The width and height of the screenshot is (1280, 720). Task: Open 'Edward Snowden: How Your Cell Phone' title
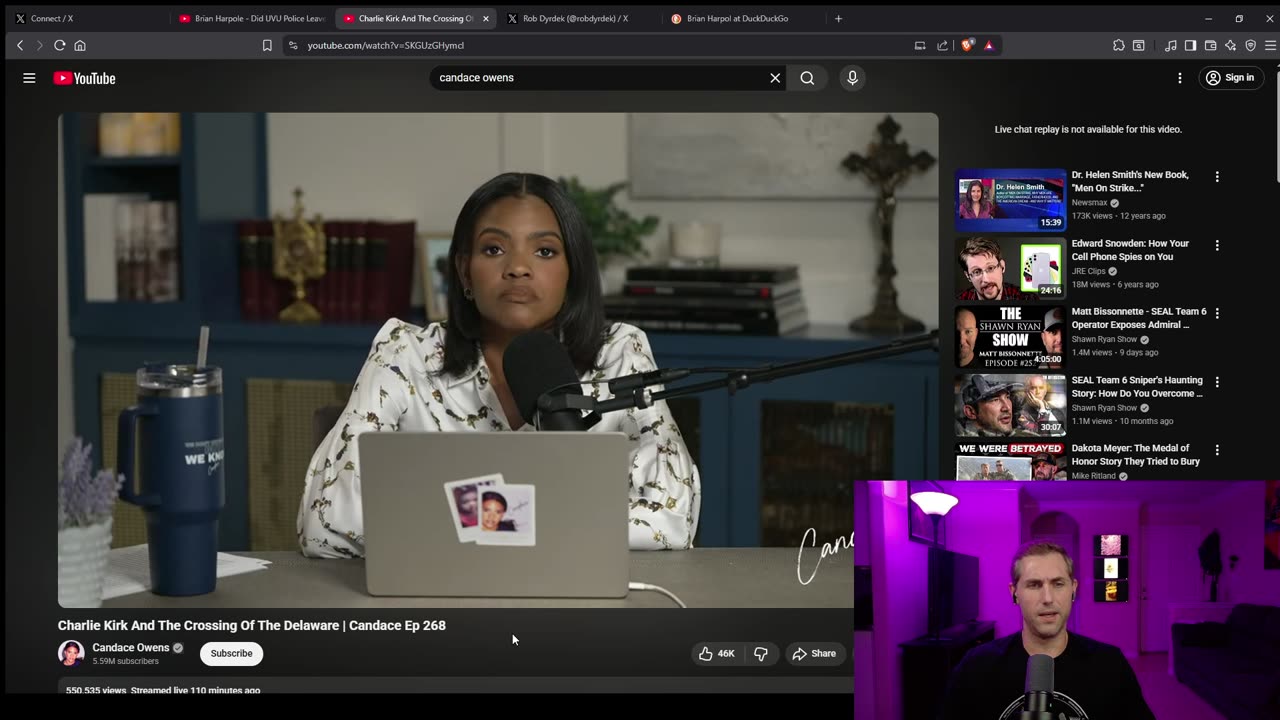point(1130,250)
